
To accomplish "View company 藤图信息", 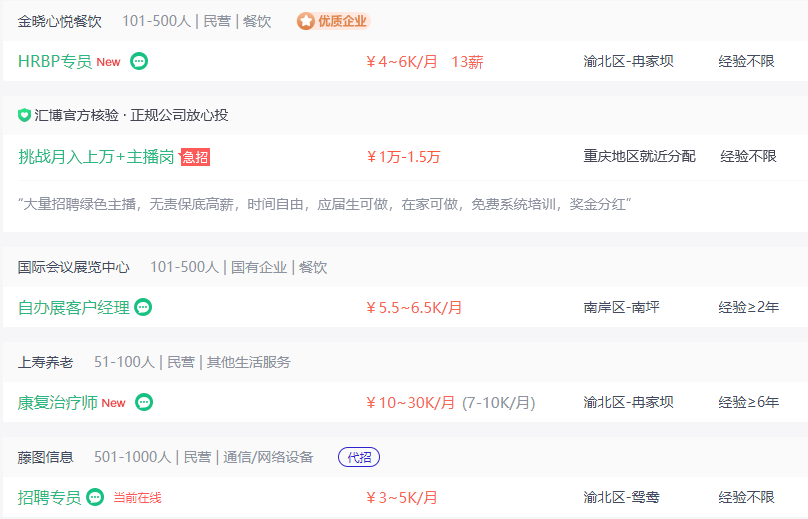I will click(x=45, y=457).
